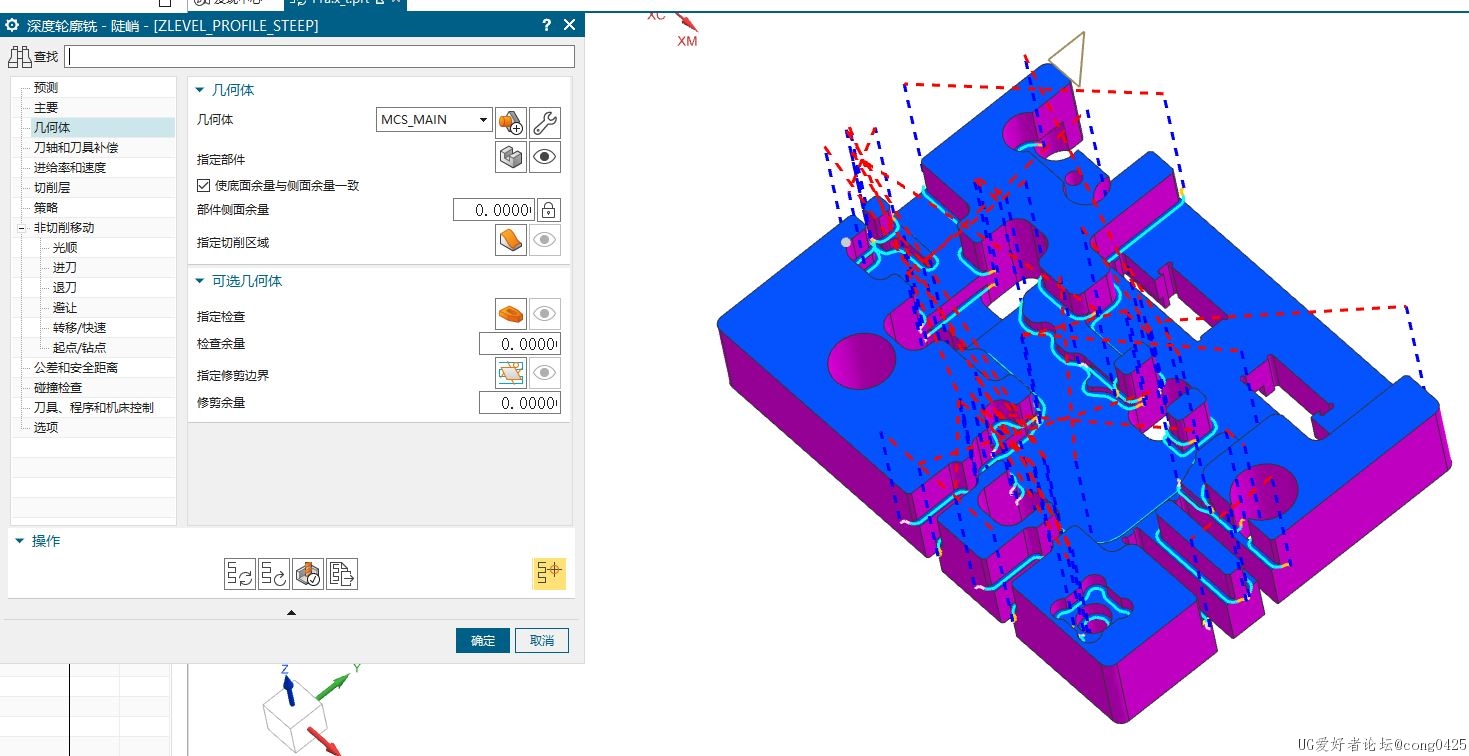
Task: Open the 刀轴和刀具补偿 page
Action: pyautogui.click(x=76, y=148)
